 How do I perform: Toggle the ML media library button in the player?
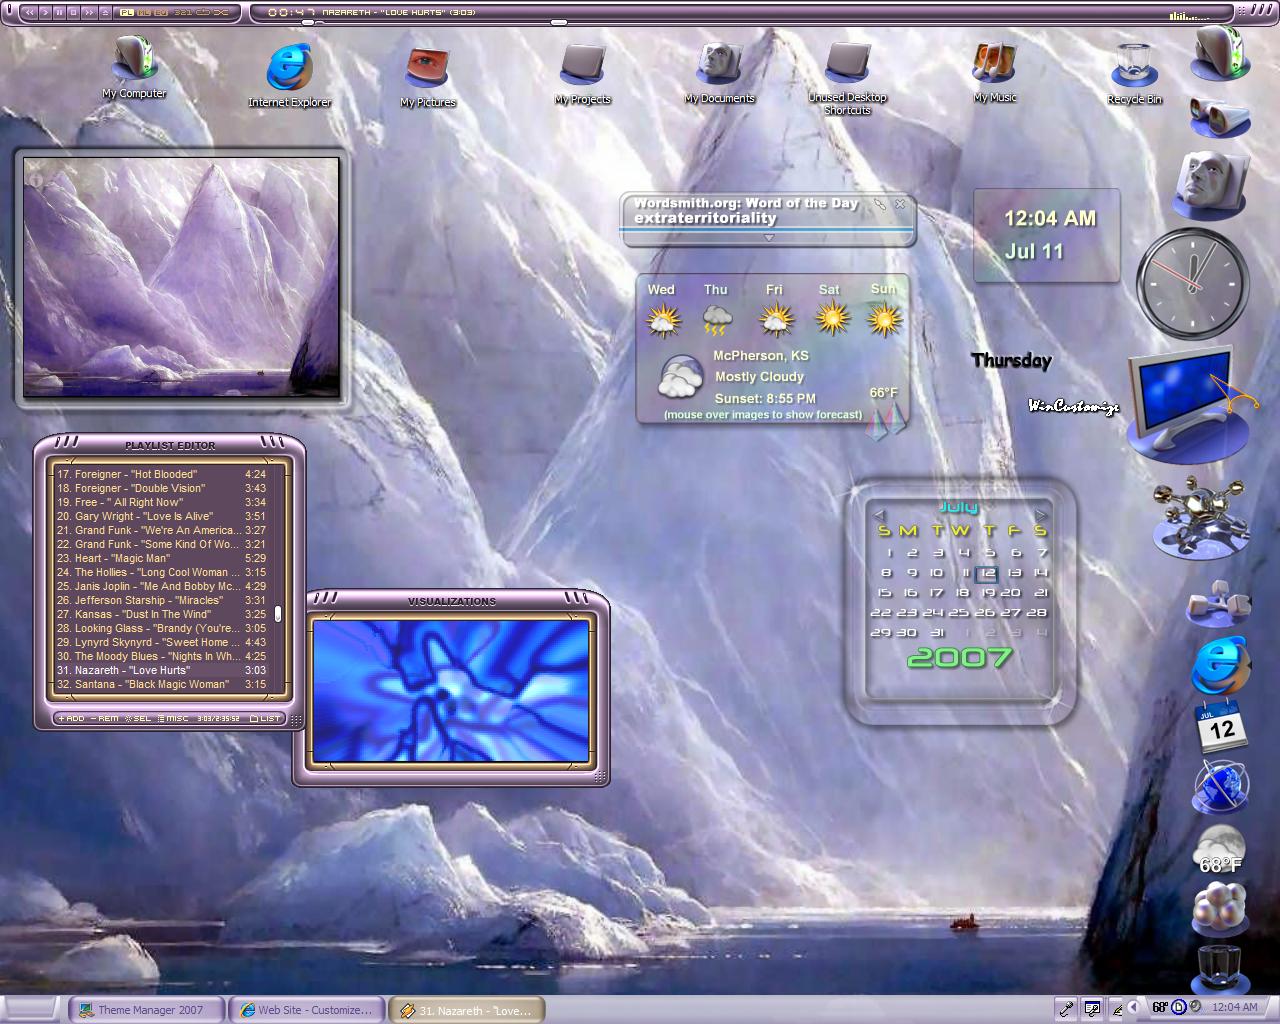point(144,12)
